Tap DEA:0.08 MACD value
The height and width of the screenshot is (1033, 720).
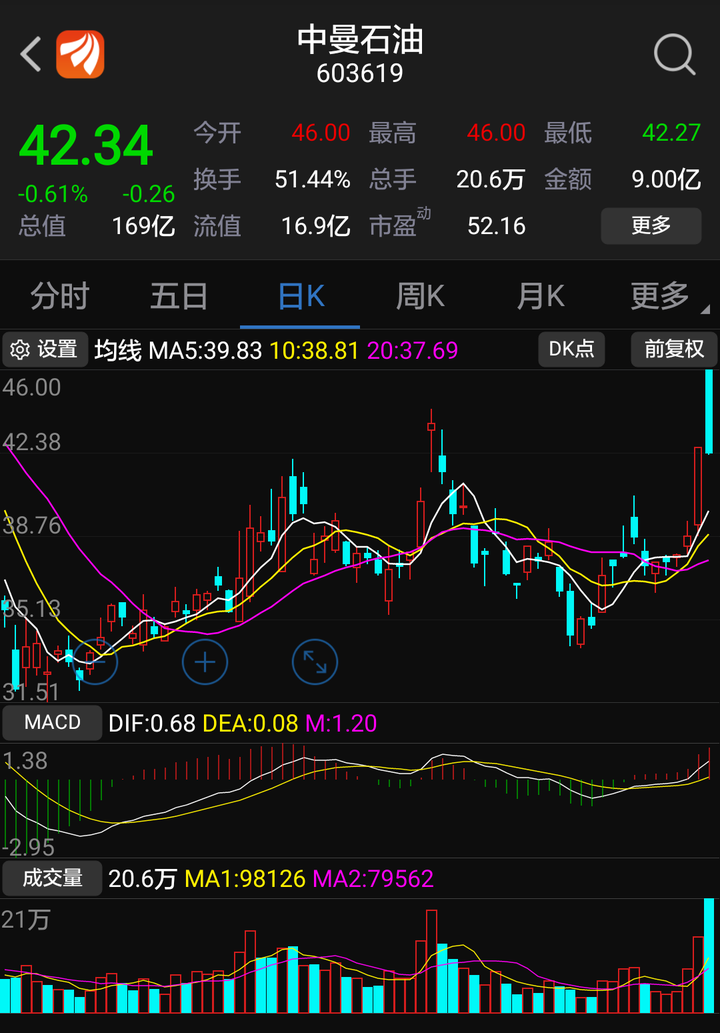250,723
